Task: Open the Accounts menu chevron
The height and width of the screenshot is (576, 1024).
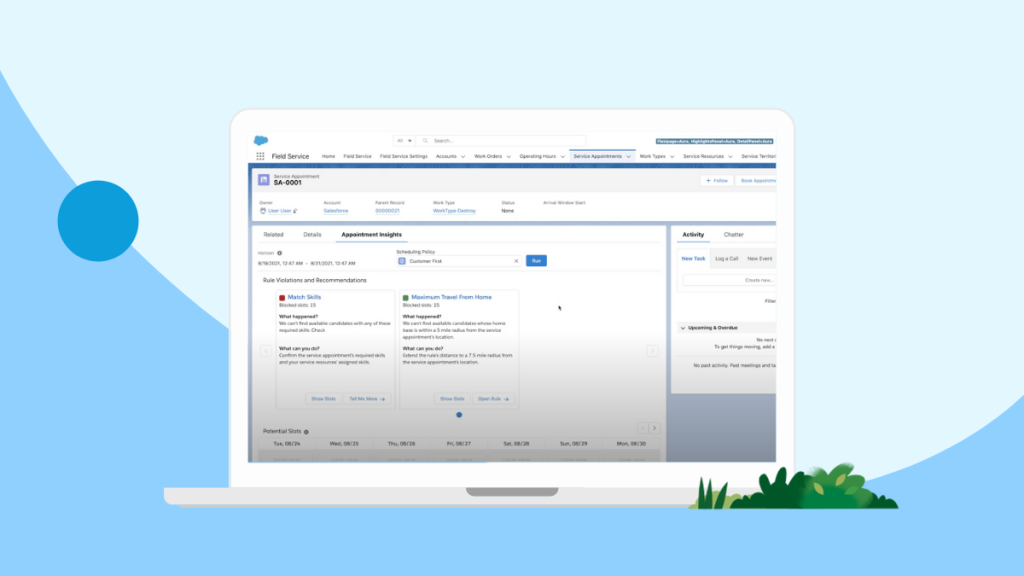Action: [x=464, y=156]
